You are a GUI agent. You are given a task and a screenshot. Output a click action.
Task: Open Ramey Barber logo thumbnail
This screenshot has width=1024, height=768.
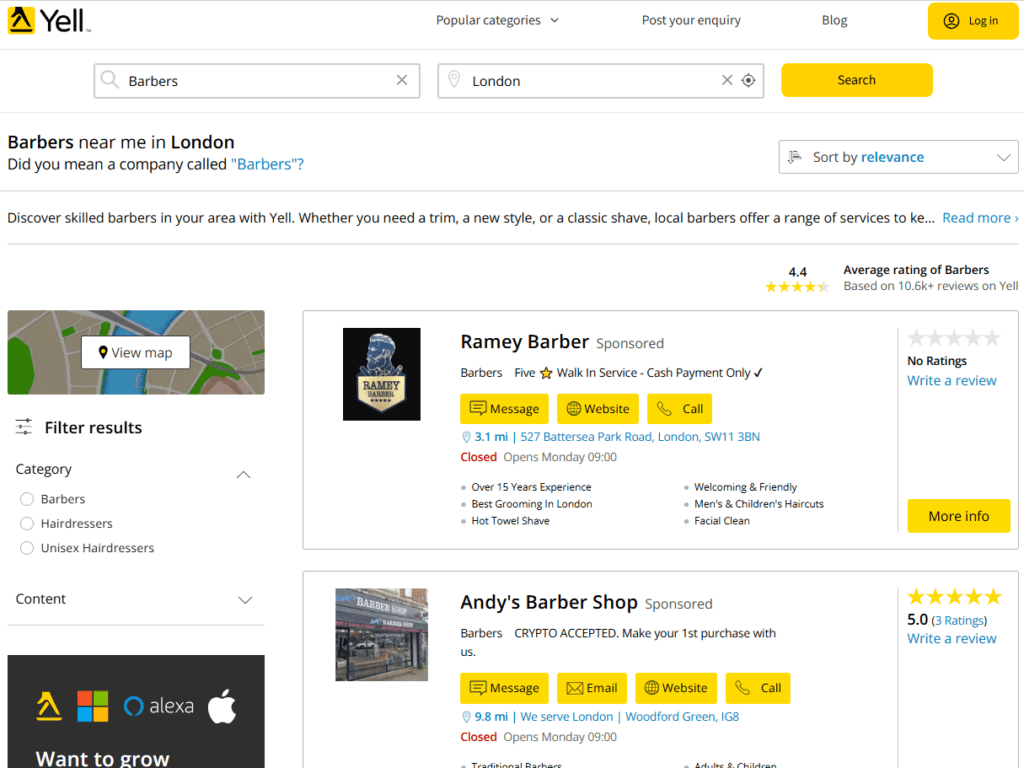[x=381, y=374]
